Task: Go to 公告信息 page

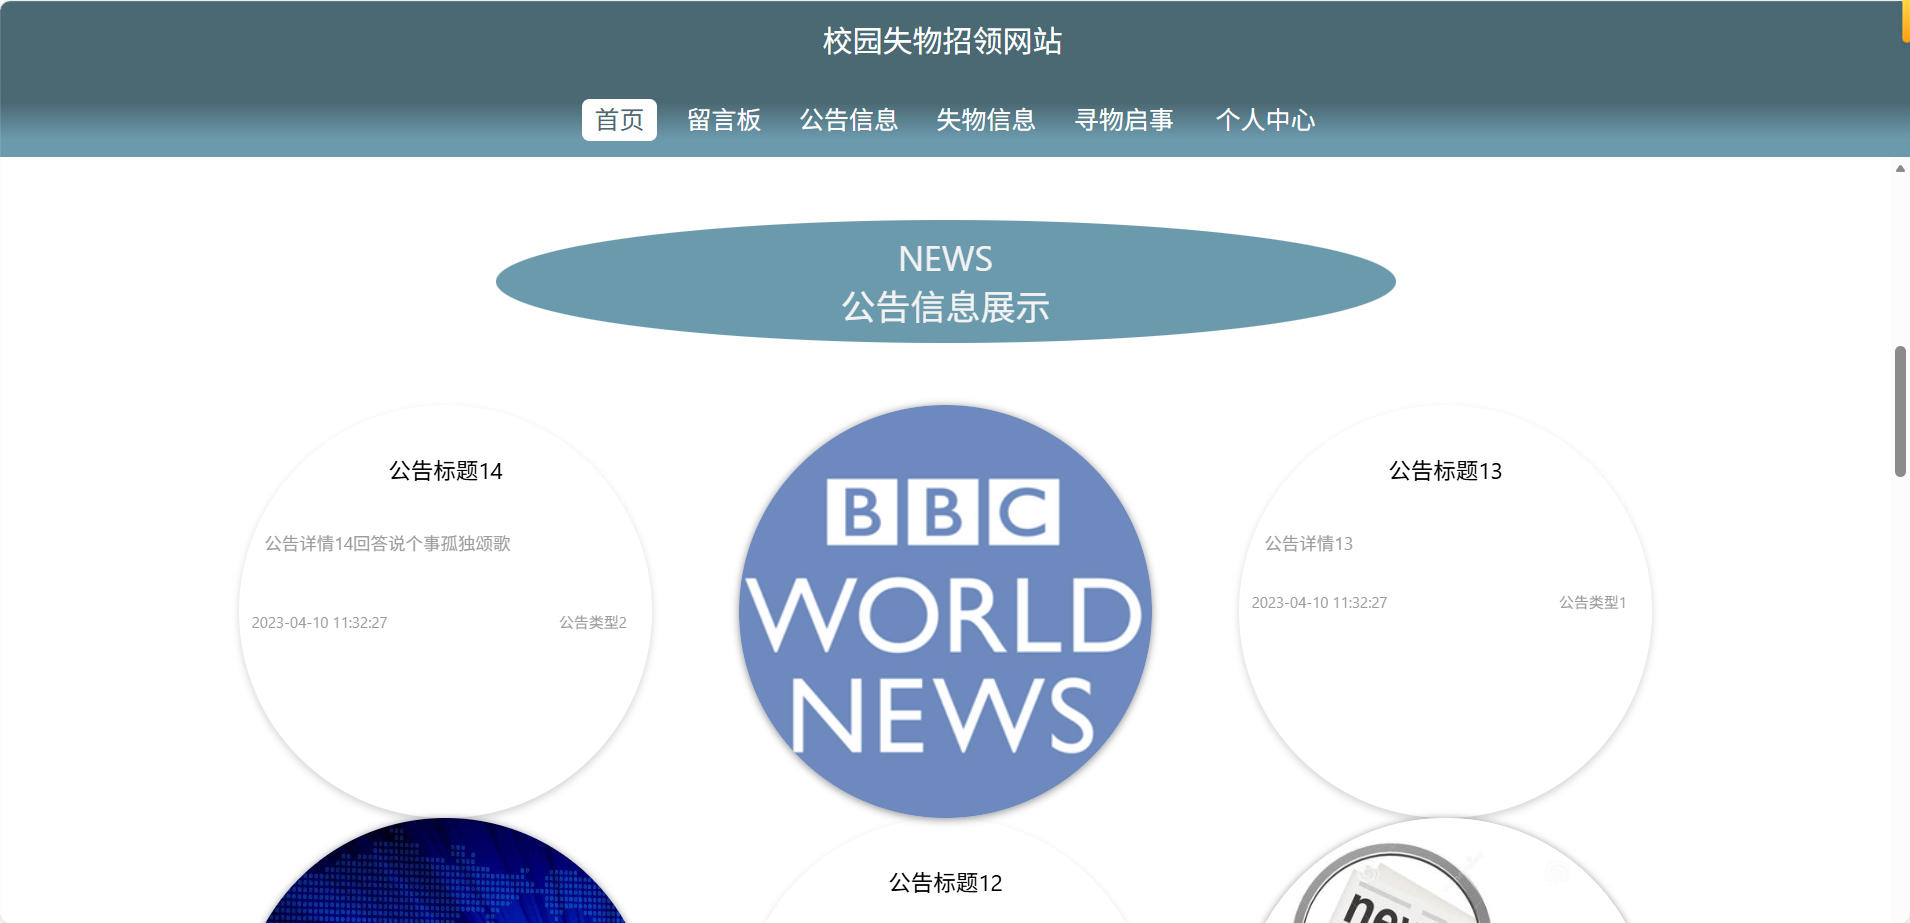Action: (x=849, y=120)
